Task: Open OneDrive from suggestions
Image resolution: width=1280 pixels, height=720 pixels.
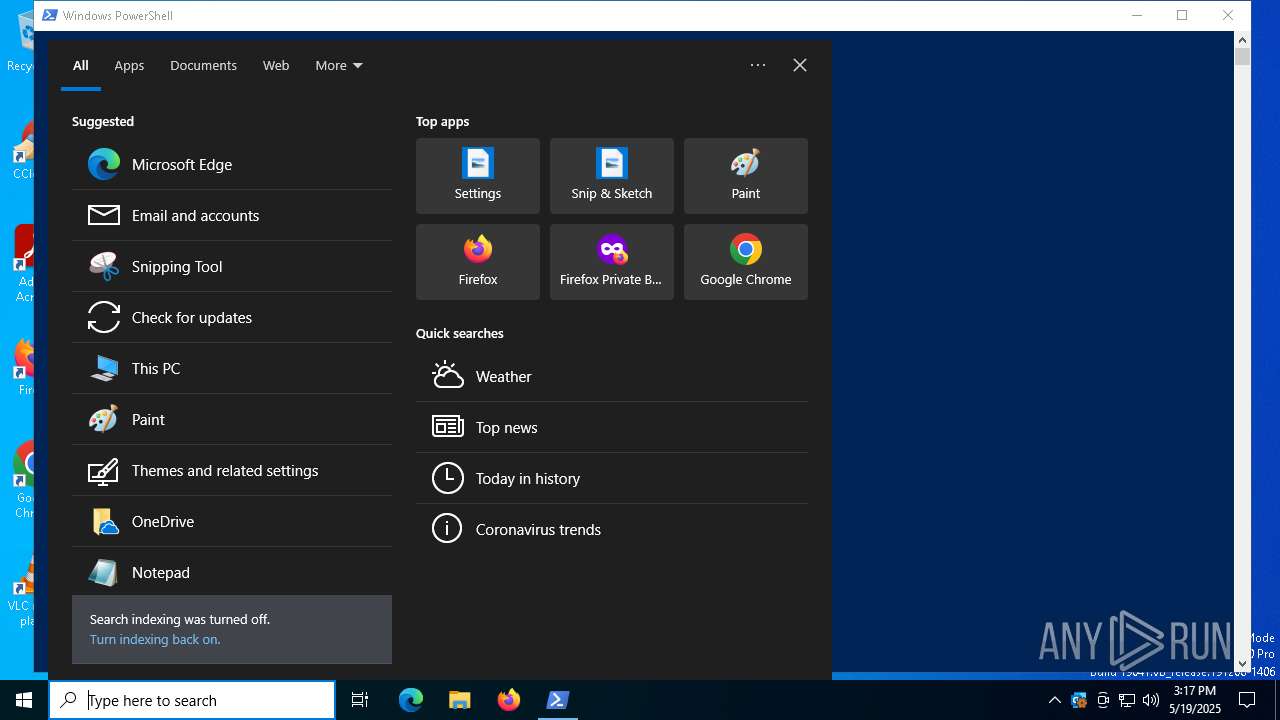Action: 232,521
